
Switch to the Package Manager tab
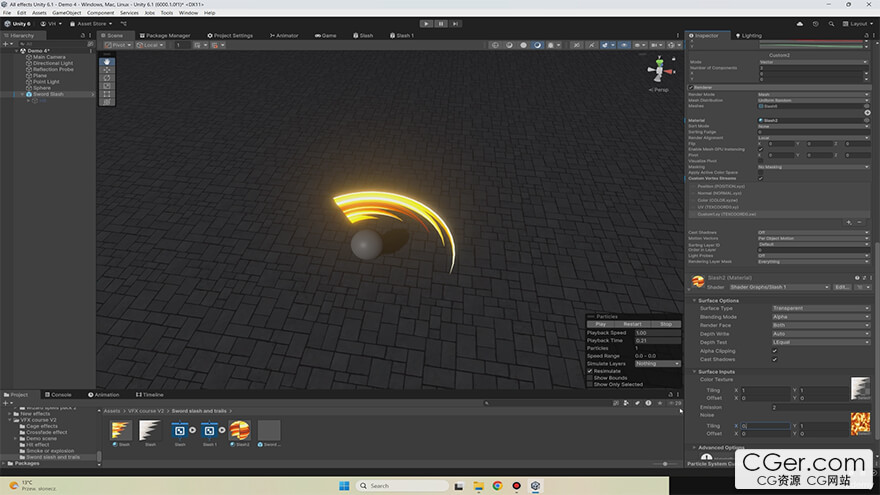click(x=164, y=35)
